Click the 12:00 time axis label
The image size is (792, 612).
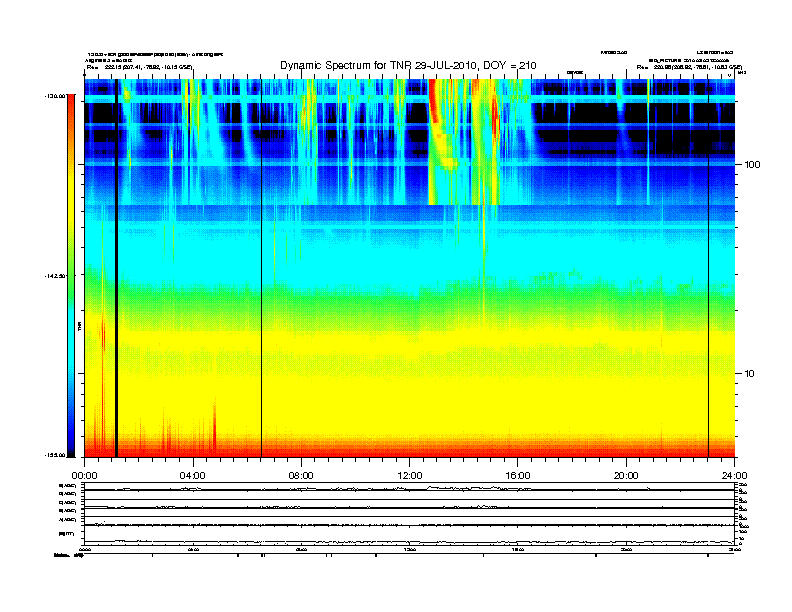pyautogui.click(x=410, y=476)
